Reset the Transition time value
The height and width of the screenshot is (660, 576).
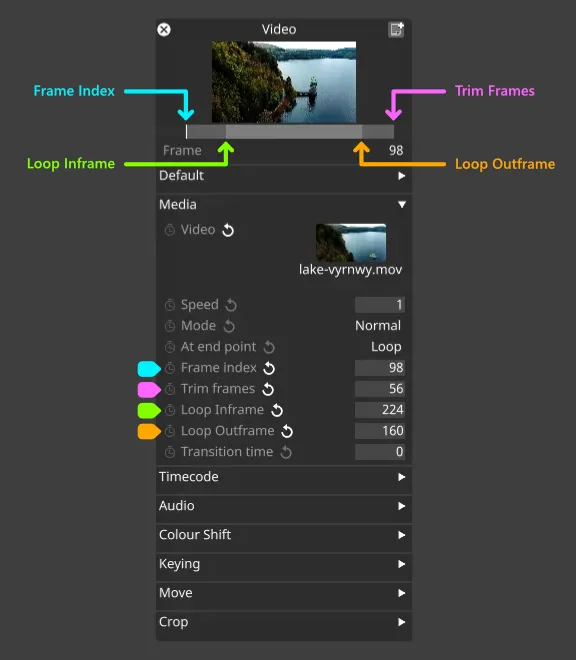(x=286, y=452)
